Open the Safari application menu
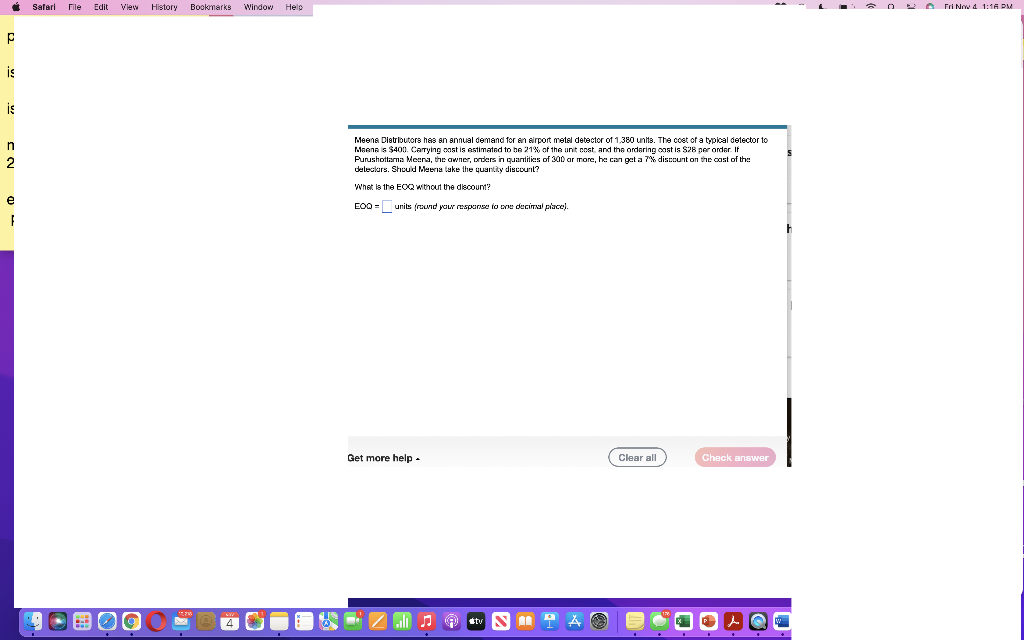This screenshot has width=1024, height=640. pyautogui.click(x=44, y=7)
